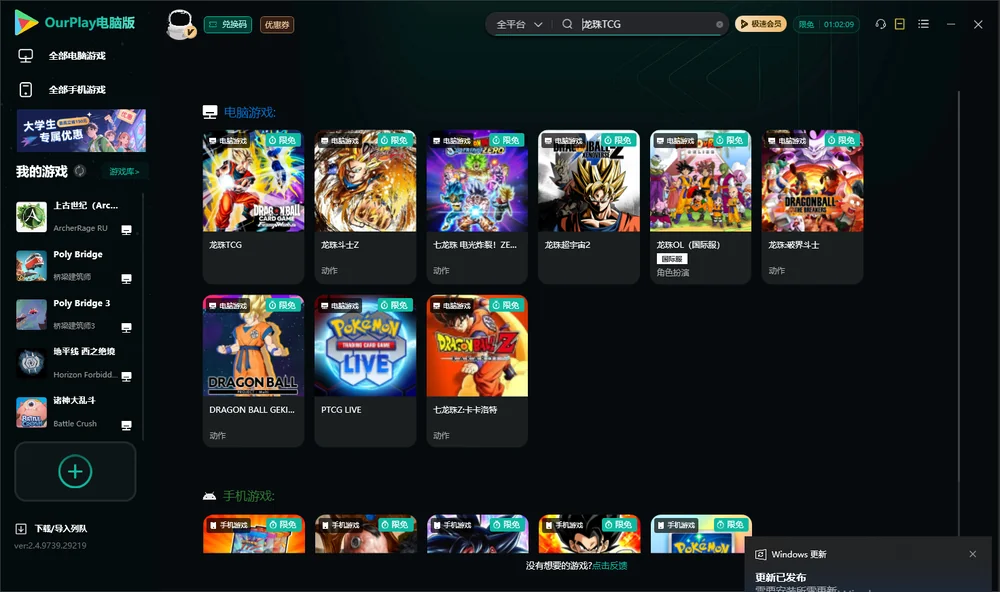Click 限免 badge on 龙珠TCG card
The image size is (1000, 592).
point(283,140)
